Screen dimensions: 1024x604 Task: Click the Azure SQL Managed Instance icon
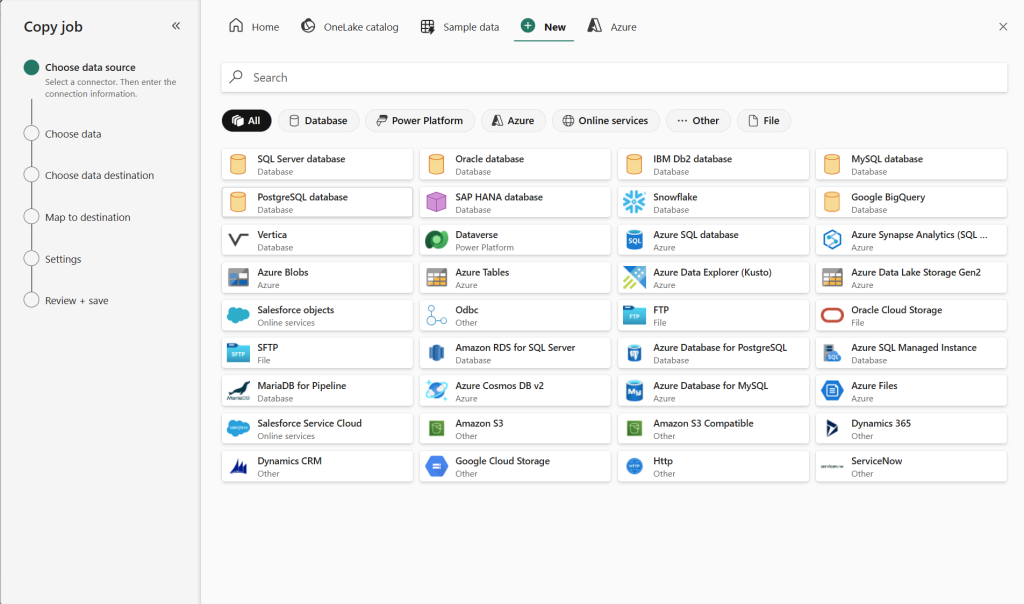(832, 353)
